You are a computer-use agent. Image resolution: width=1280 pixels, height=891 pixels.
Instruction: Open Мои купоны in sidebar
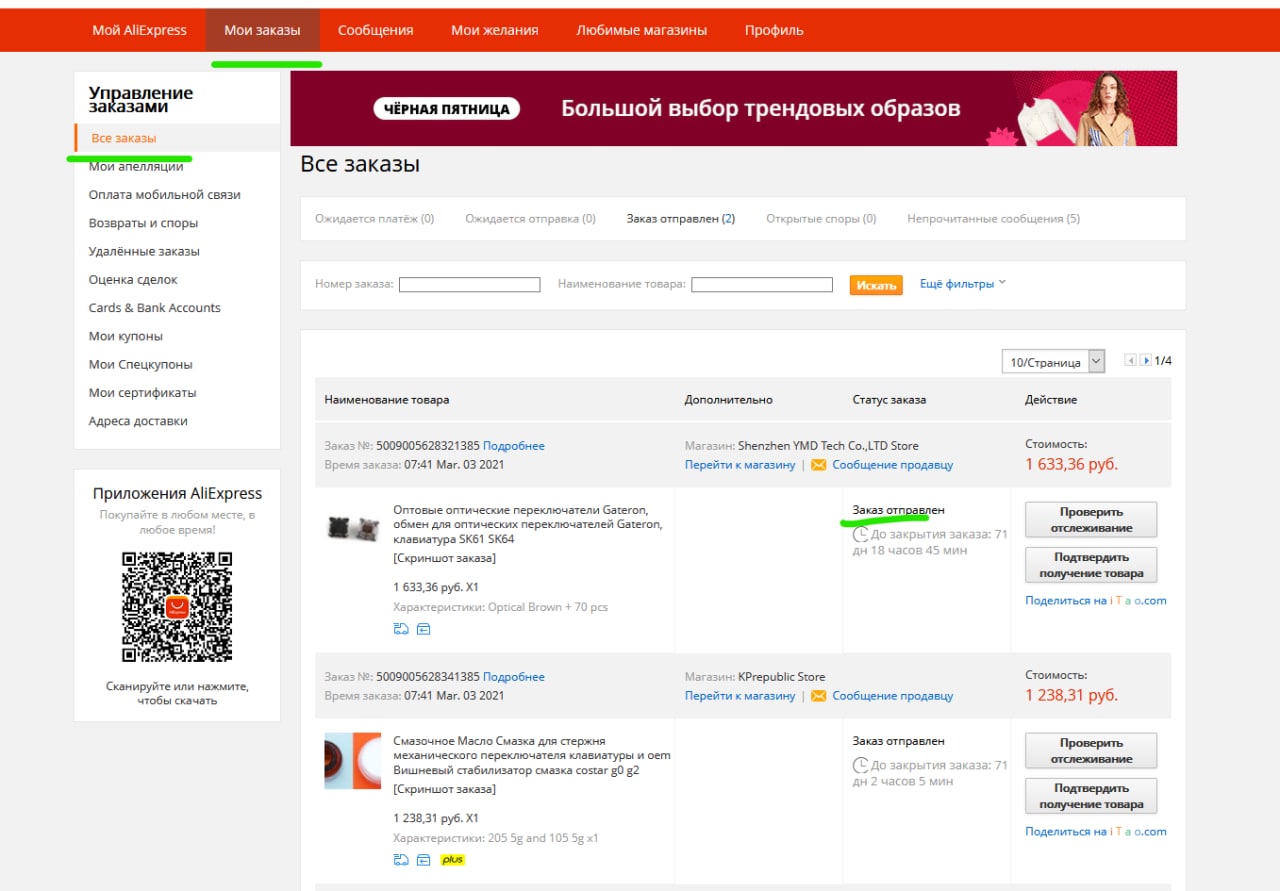126,336
